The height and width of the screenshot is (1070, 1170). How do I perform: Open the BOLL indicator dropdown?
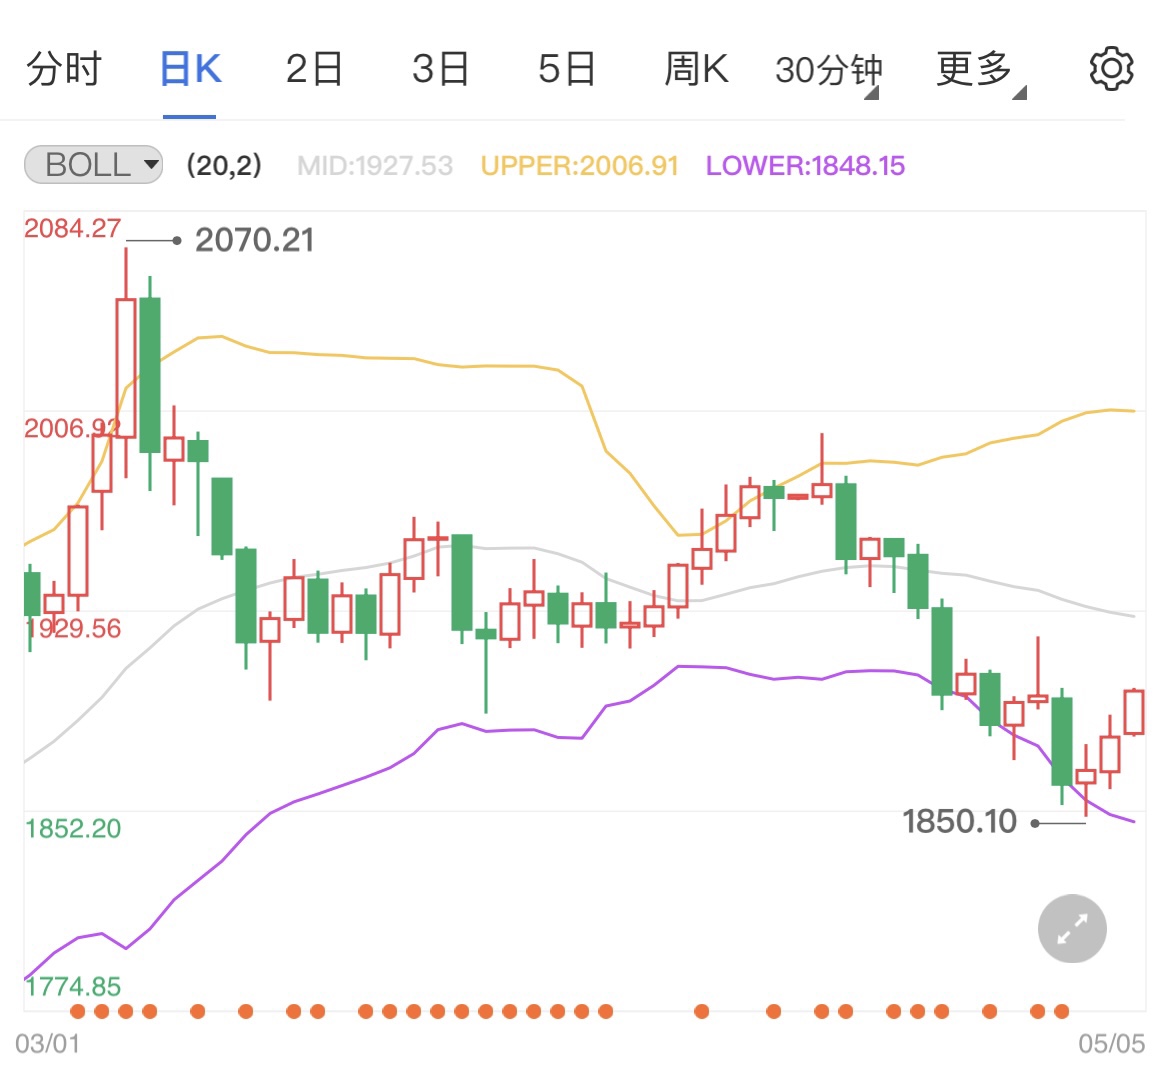[92, 165]
